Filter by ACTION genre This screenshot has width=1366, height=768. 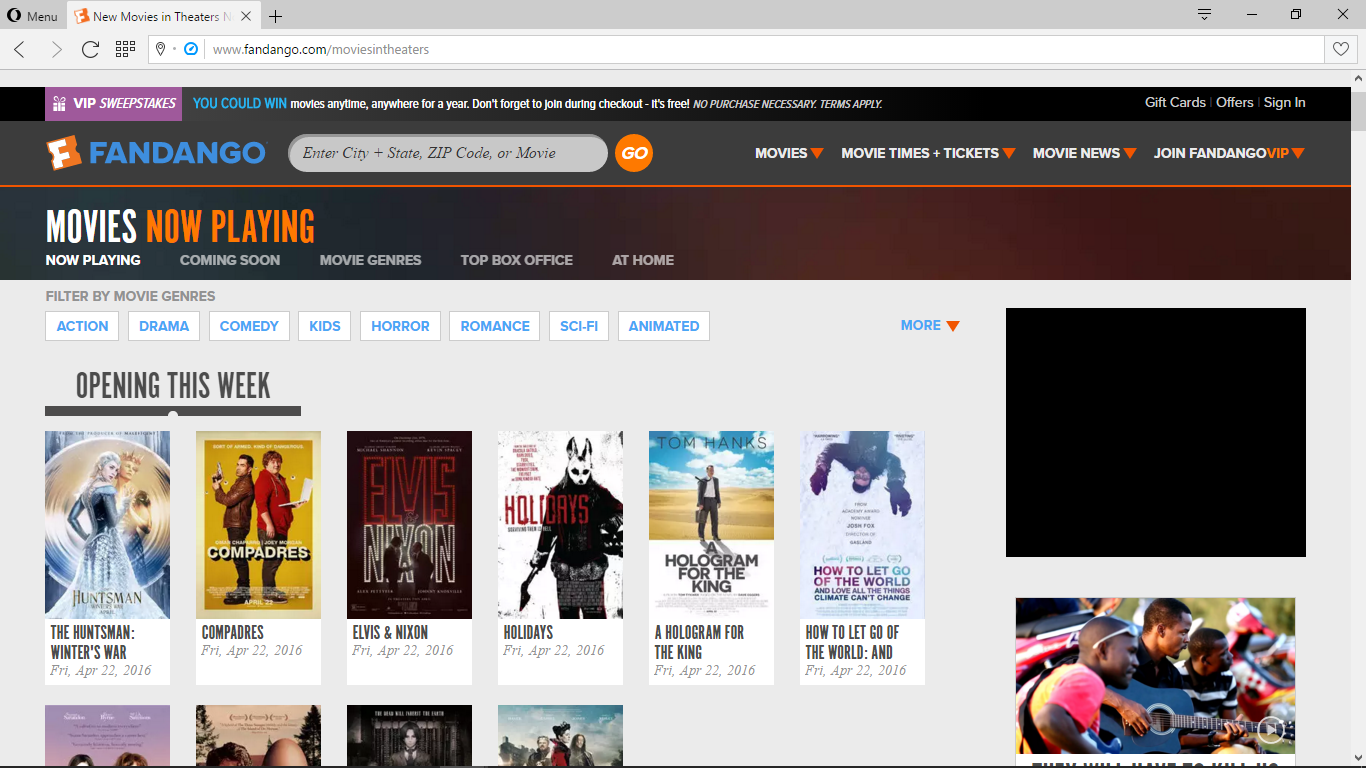(82, 326)
